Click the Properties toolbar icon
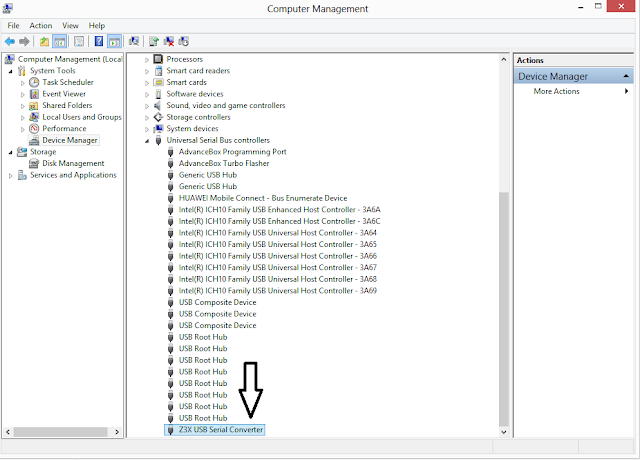Image resolution: width=640 pixels, height=460 pixels. 79,41
